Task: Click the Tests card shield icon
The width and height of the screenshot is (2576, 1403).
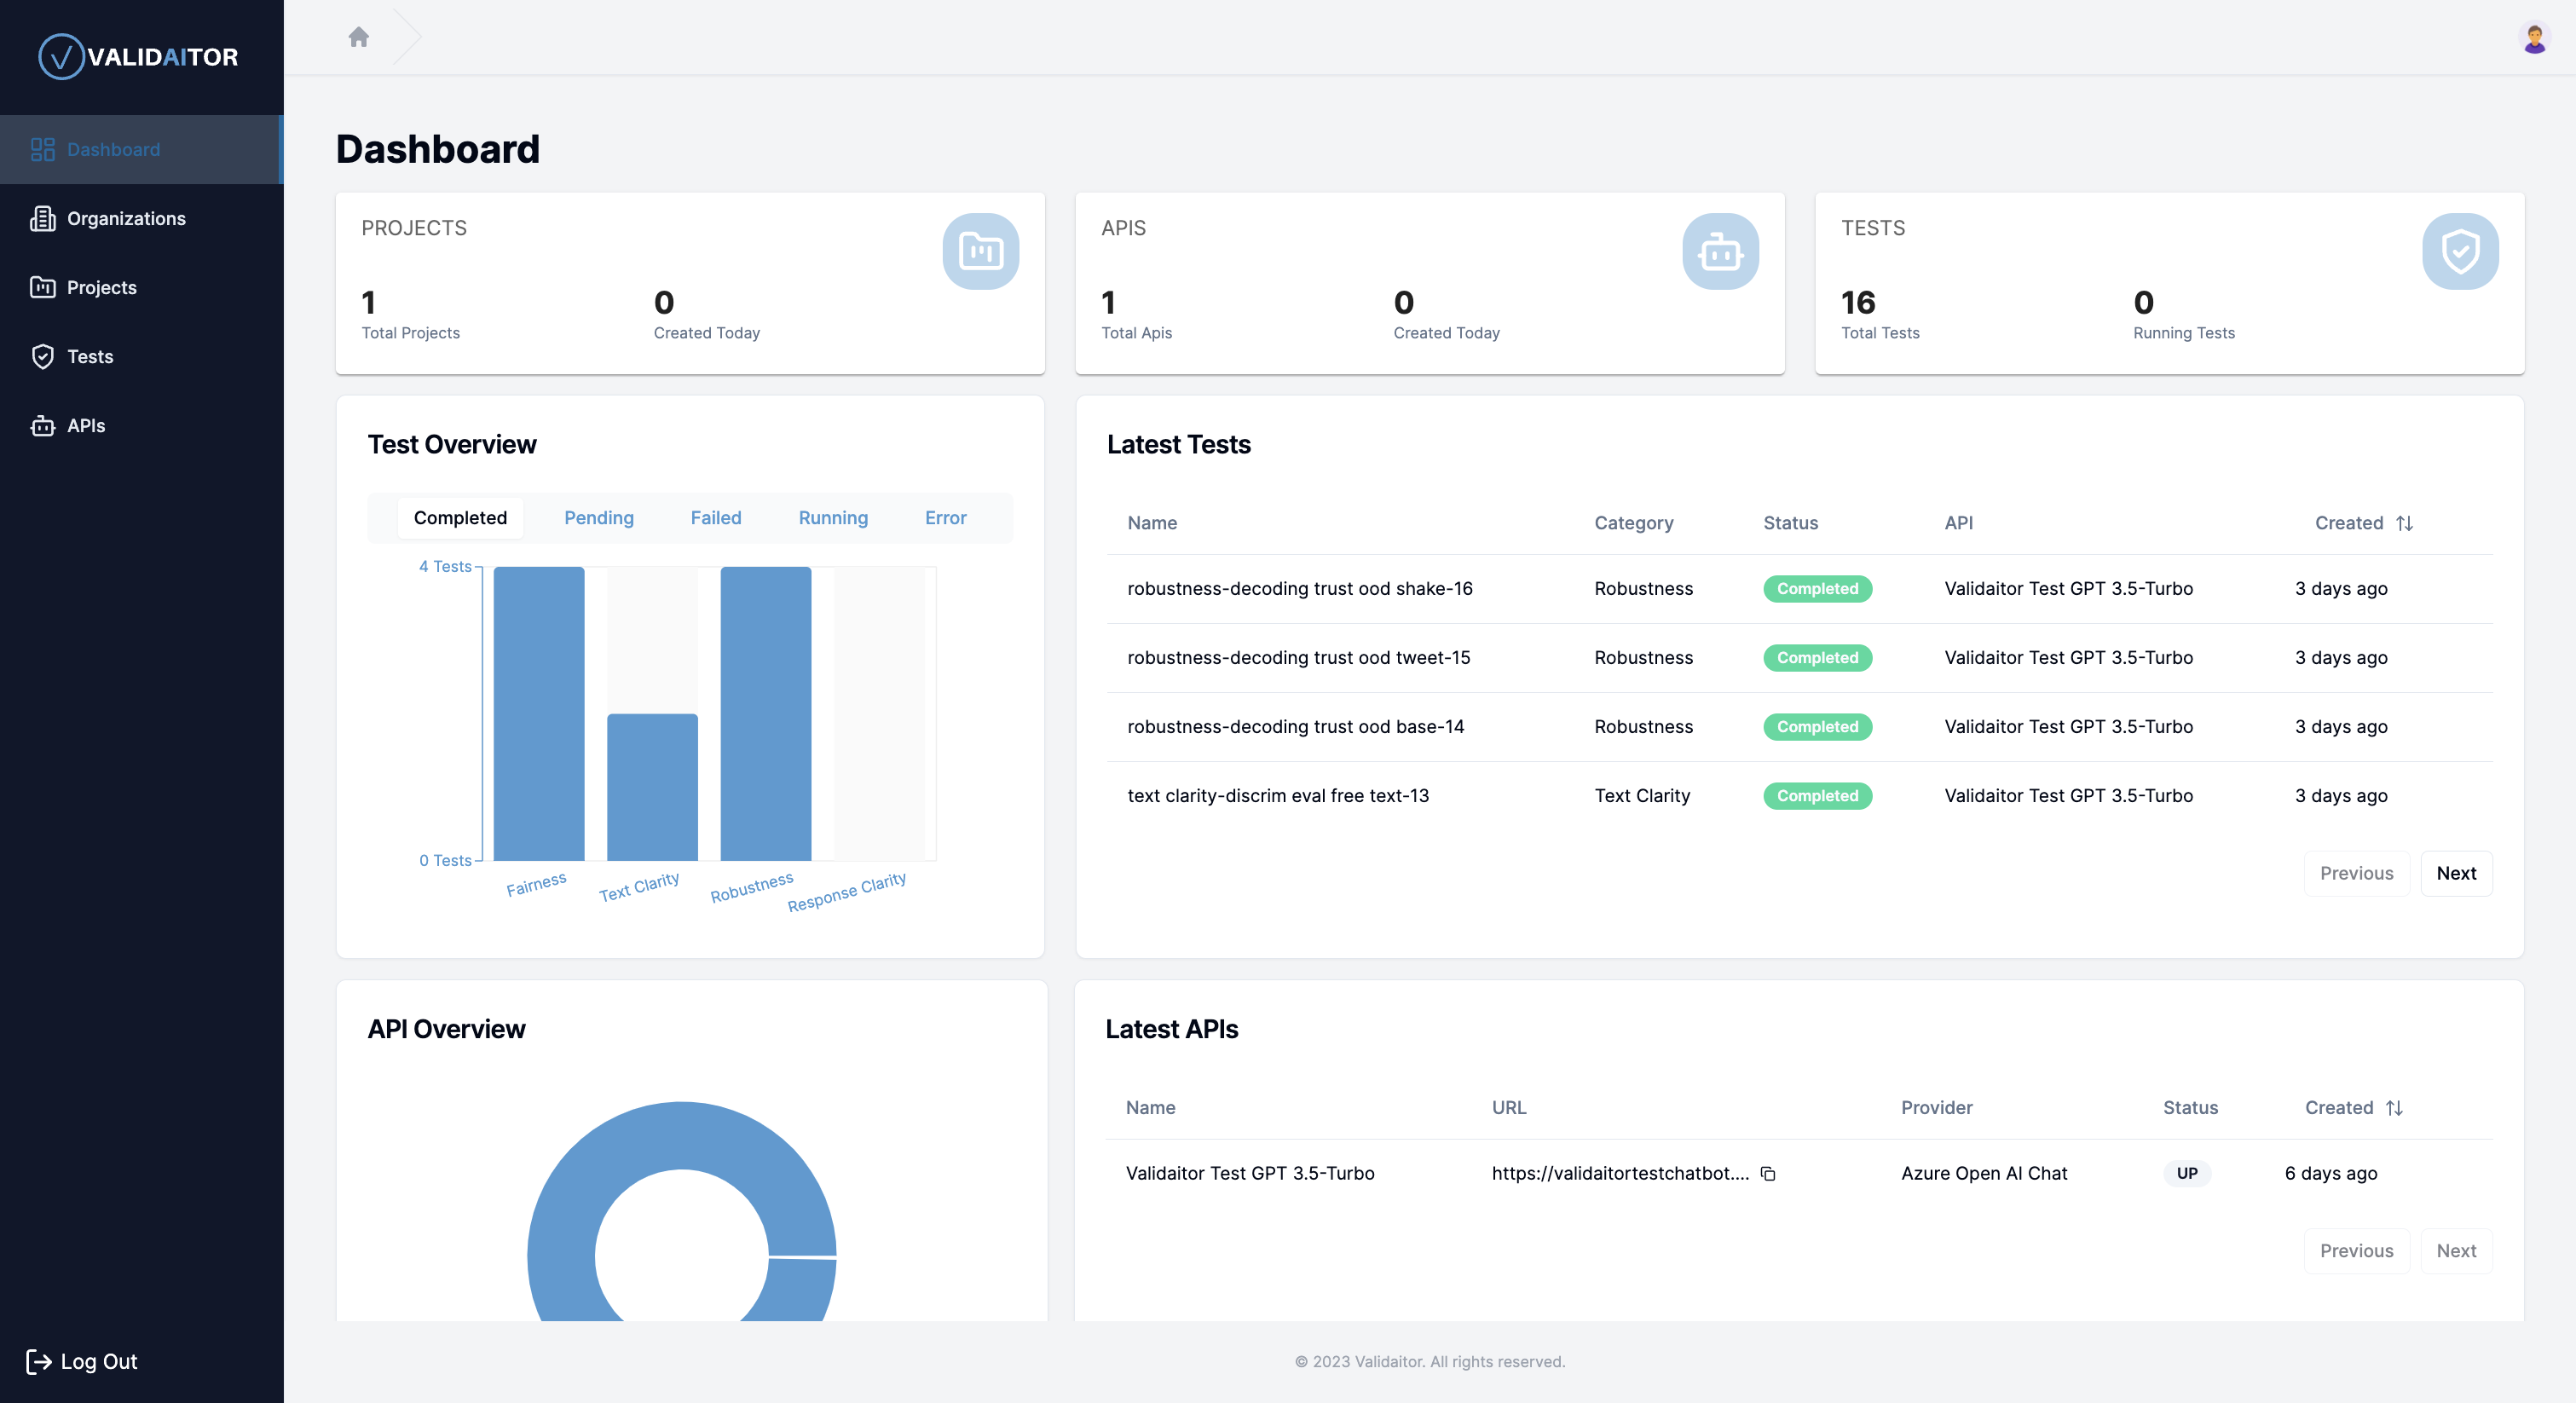Action: 2460,251
